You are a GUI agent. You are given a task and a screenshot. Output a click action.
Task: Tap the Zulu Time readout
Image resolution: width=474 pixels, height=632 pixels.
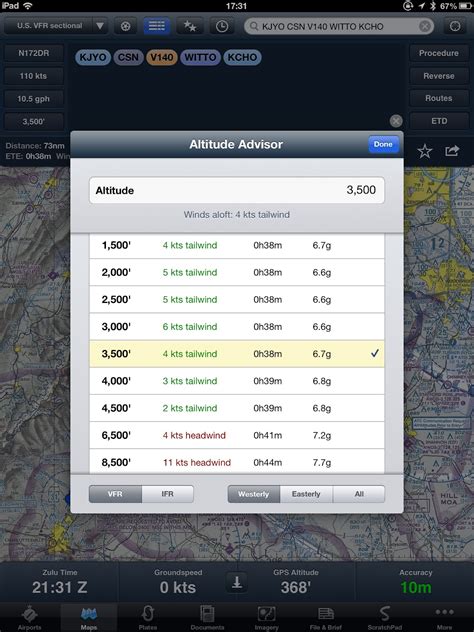[60, 582]
